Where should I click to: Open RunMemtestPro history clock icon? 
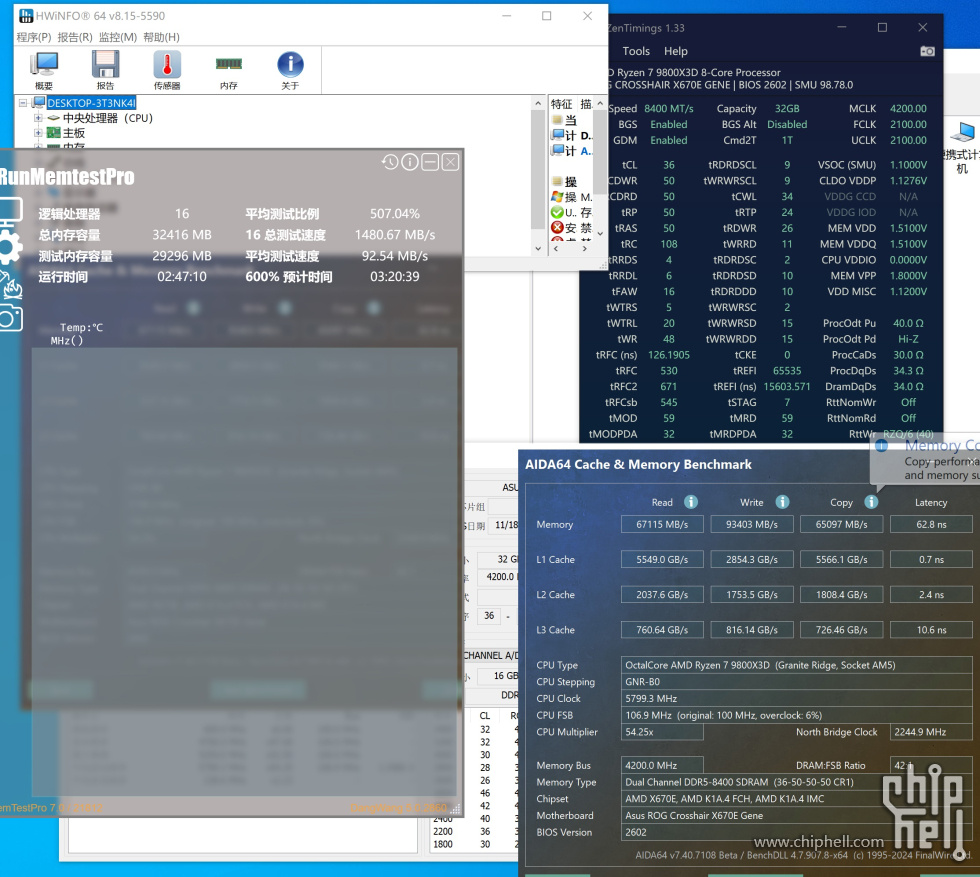(390, 163)
